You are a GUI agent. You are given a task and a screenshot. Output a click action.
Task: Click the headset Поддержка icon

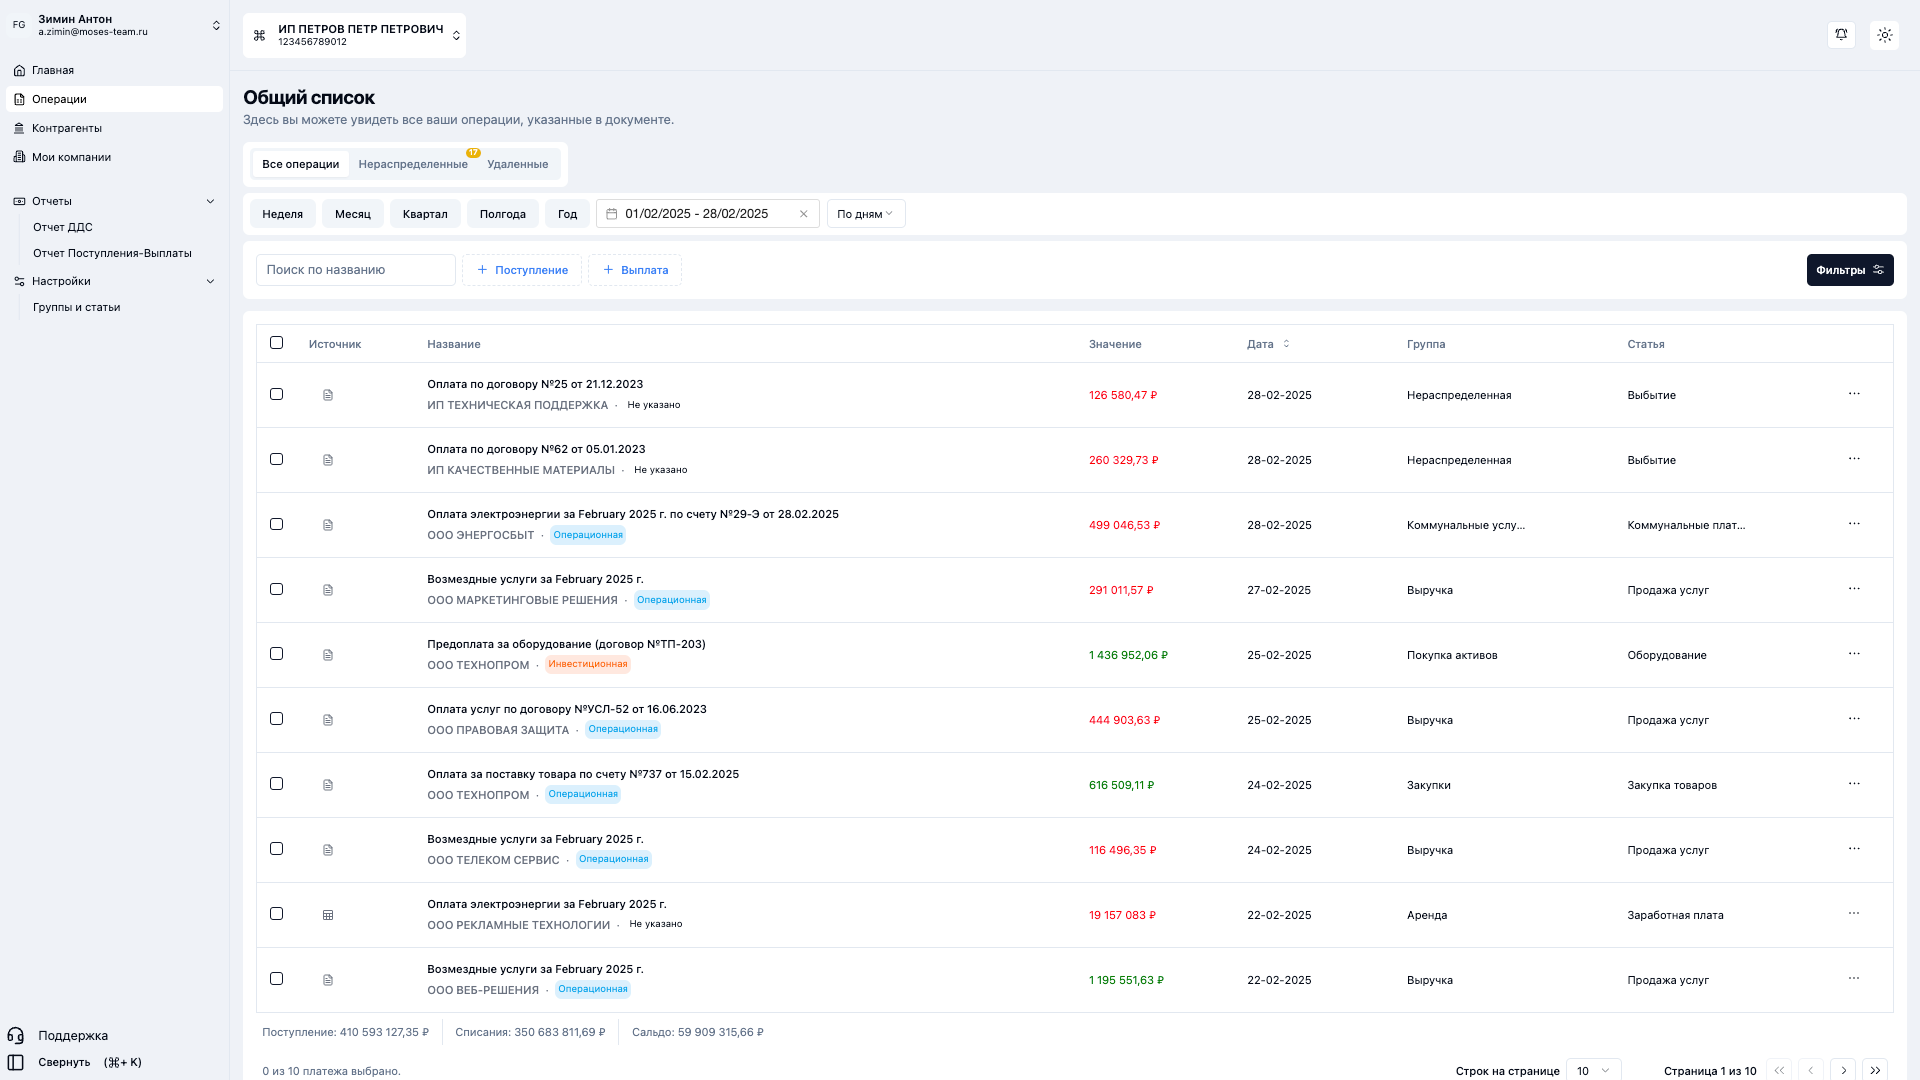pyautogui.click(x=16, y=1036)
